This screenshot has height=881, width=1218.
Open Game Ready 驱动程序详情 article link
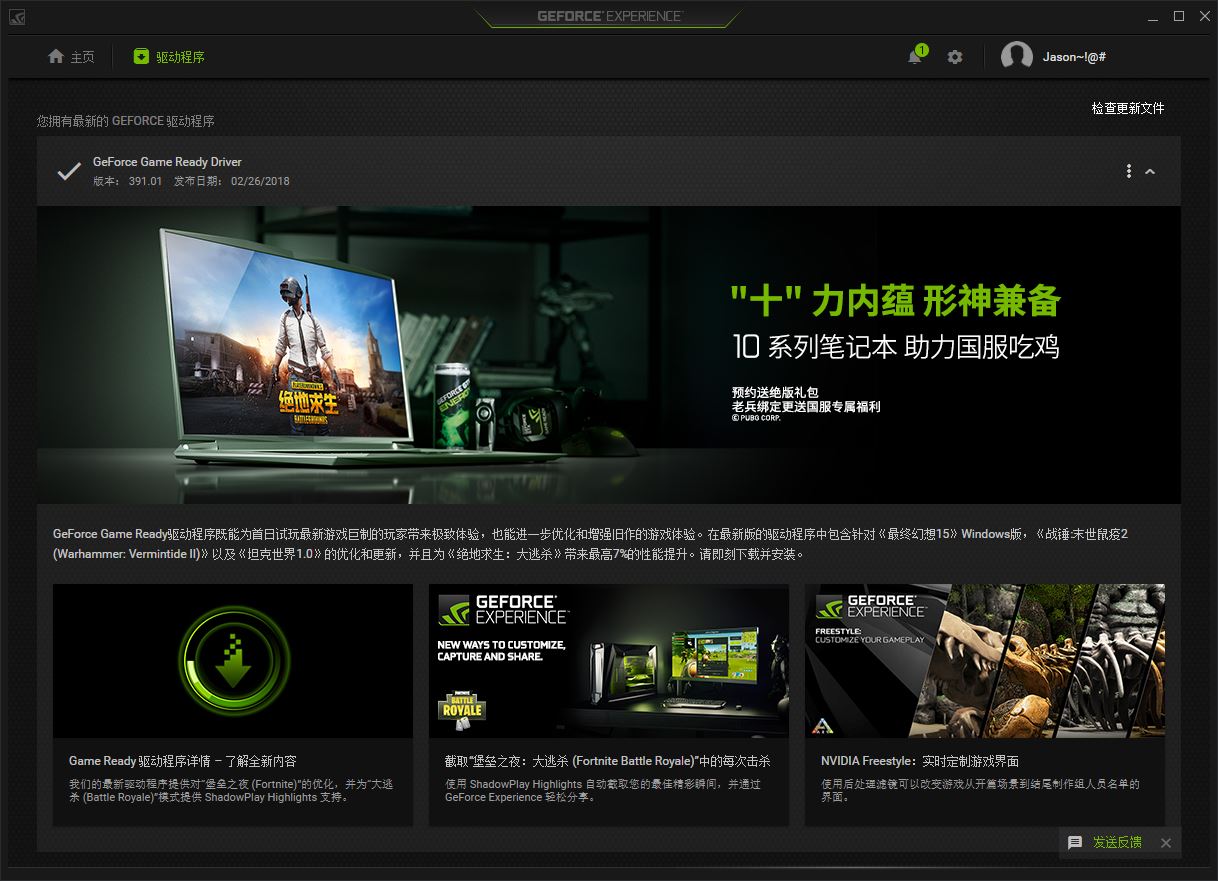(x=183, y=761)
